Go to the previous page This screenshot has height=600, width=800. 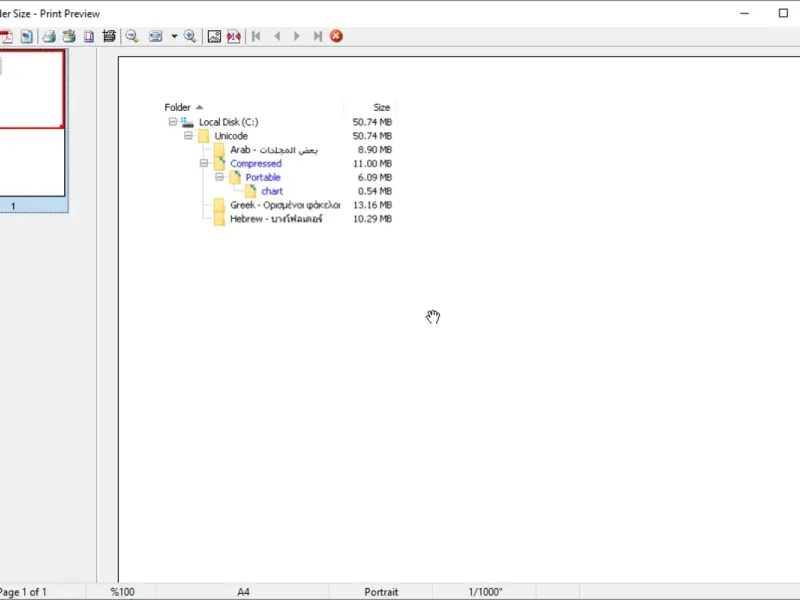(x=277, y=36)
